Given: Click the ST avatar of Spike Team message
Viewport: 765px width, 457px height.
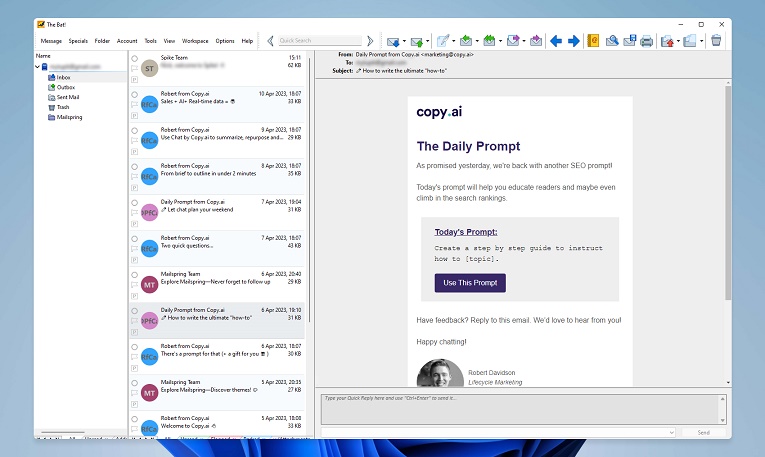Looking at the screenshot, I should click(x=149, y=68).
